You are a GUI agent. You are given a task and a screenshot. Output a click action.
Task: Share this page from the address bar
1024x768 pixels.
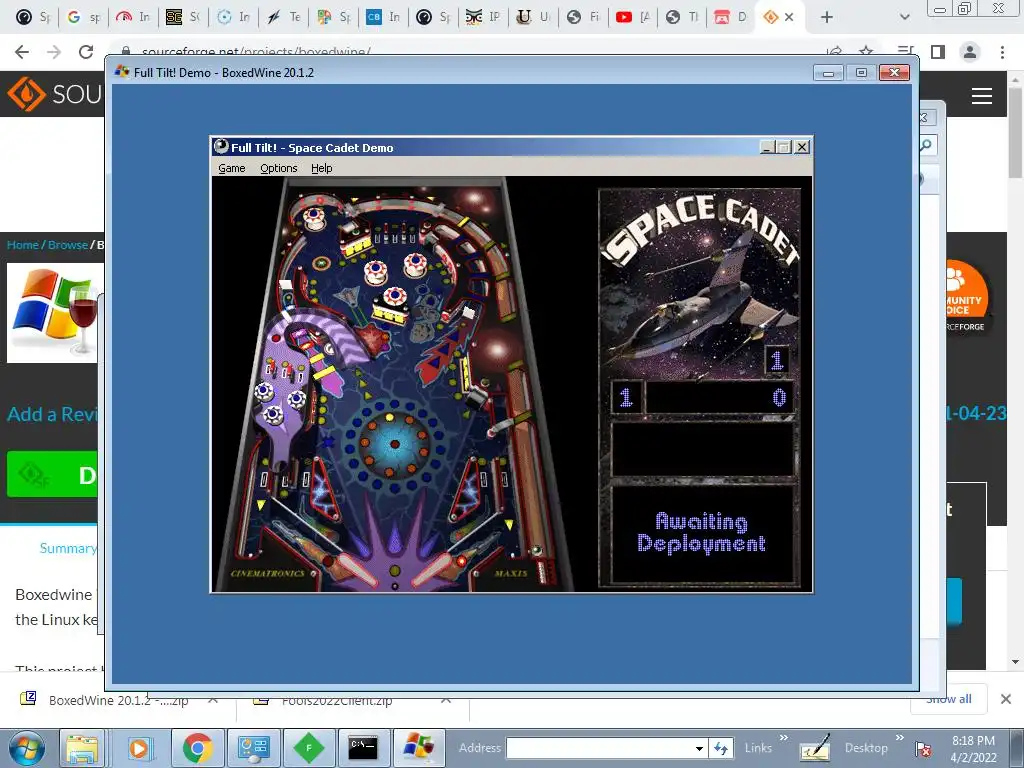click(834, 52)
